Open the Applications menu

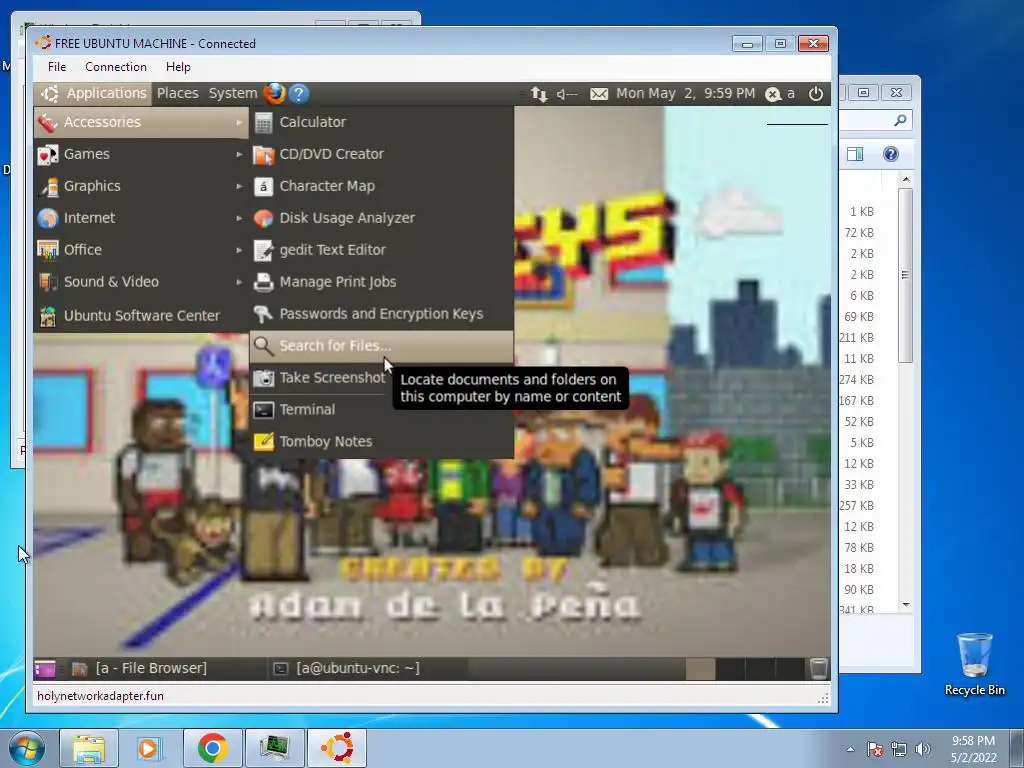tap(93, 93)
